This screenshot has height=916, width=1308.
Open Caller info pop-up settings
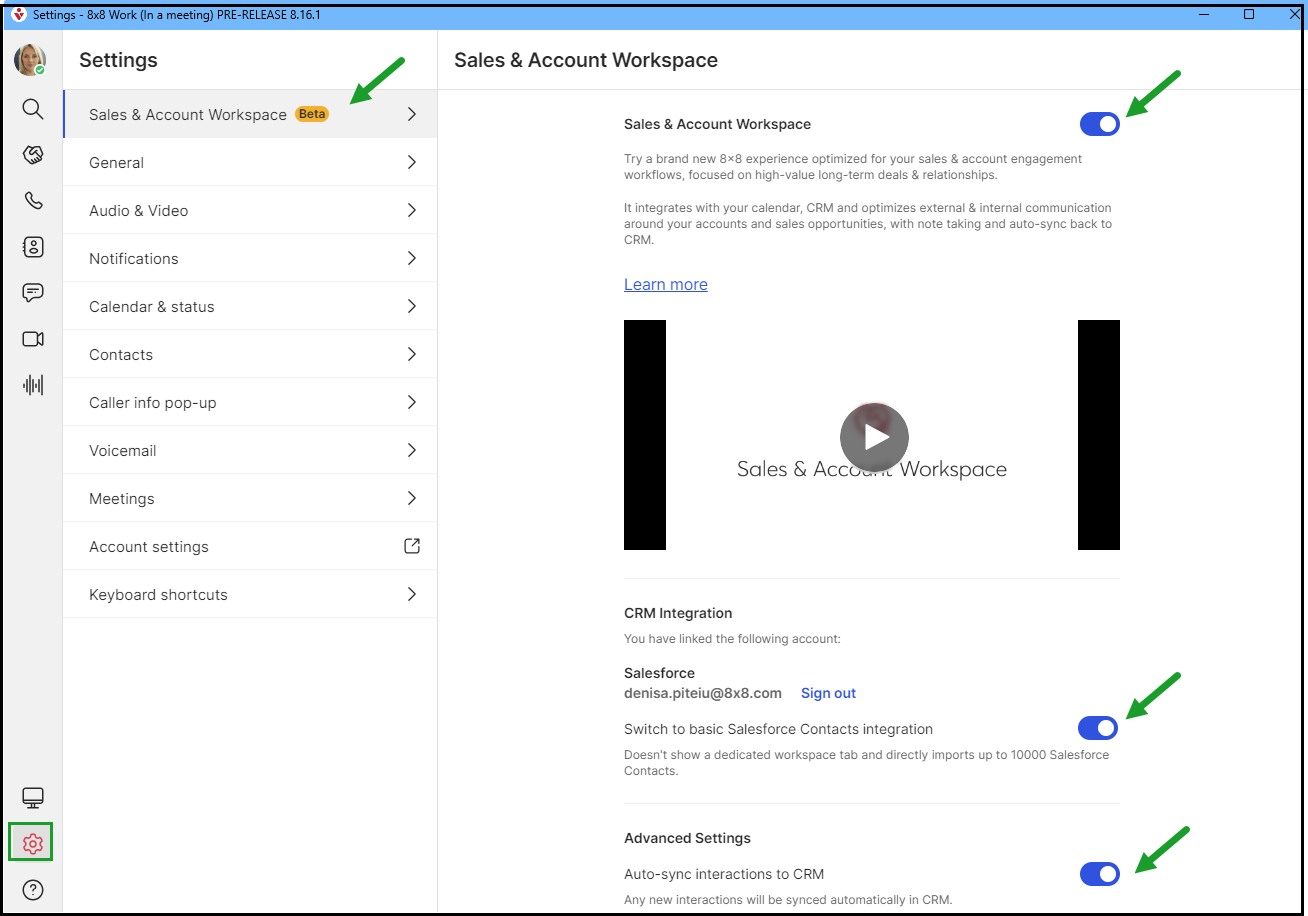pos(250,402)
